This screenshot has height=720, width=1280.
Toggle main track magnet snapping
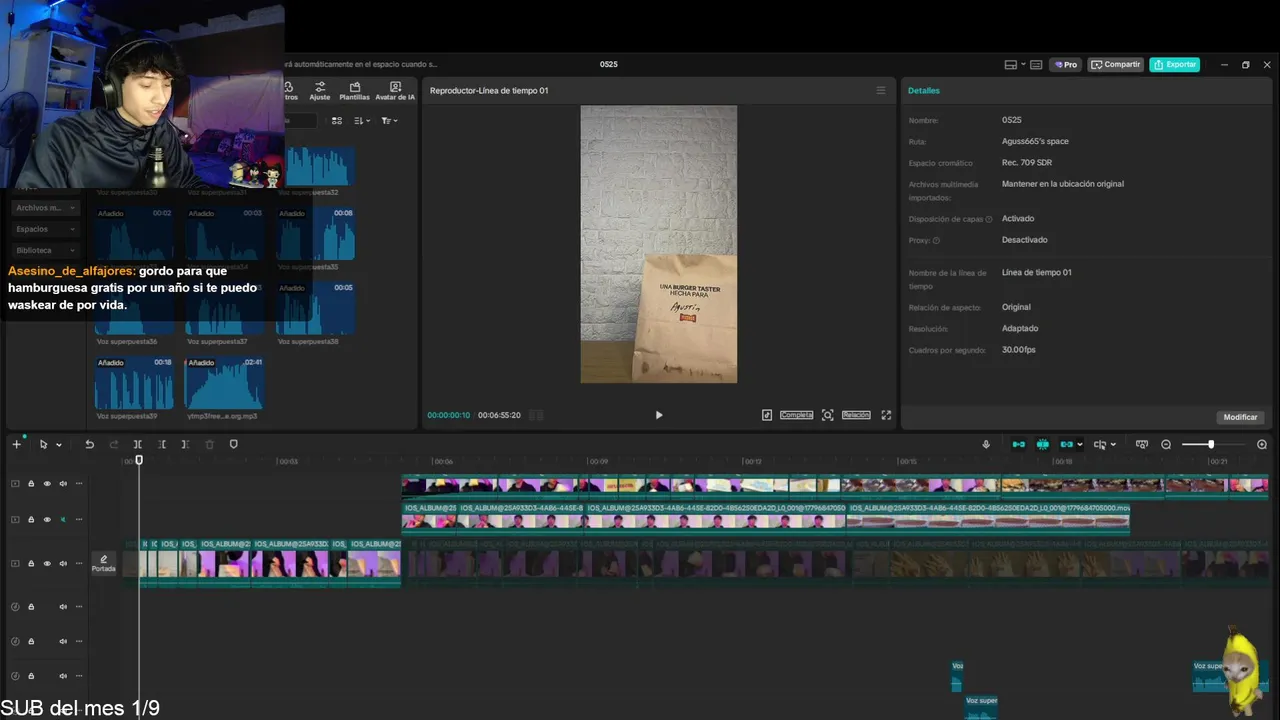(x=1018, y=444)
